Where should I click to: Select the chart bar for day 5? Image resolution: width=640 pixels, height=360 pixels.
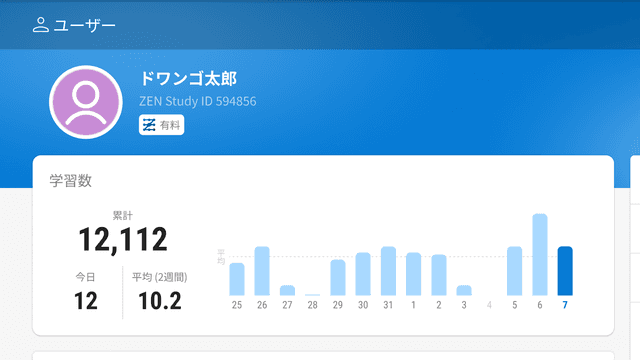tap(515, 271)
